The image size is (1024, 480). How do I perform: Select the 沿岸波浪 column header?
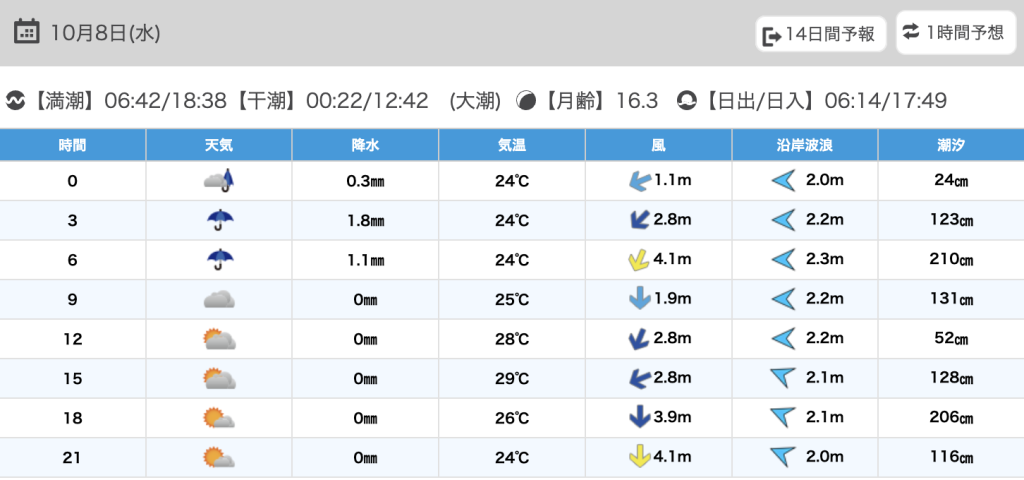(x=805, y=146)
